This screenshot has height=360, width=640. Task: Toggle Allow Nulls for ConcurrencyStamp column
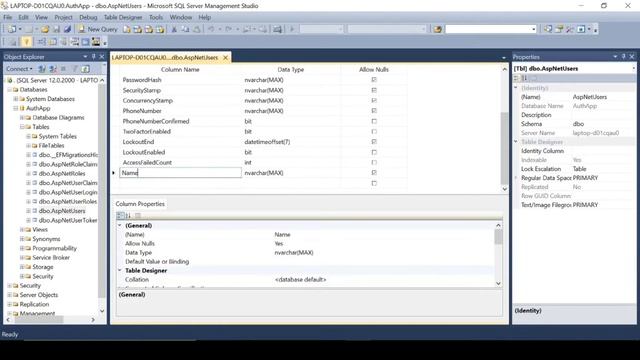374,100
